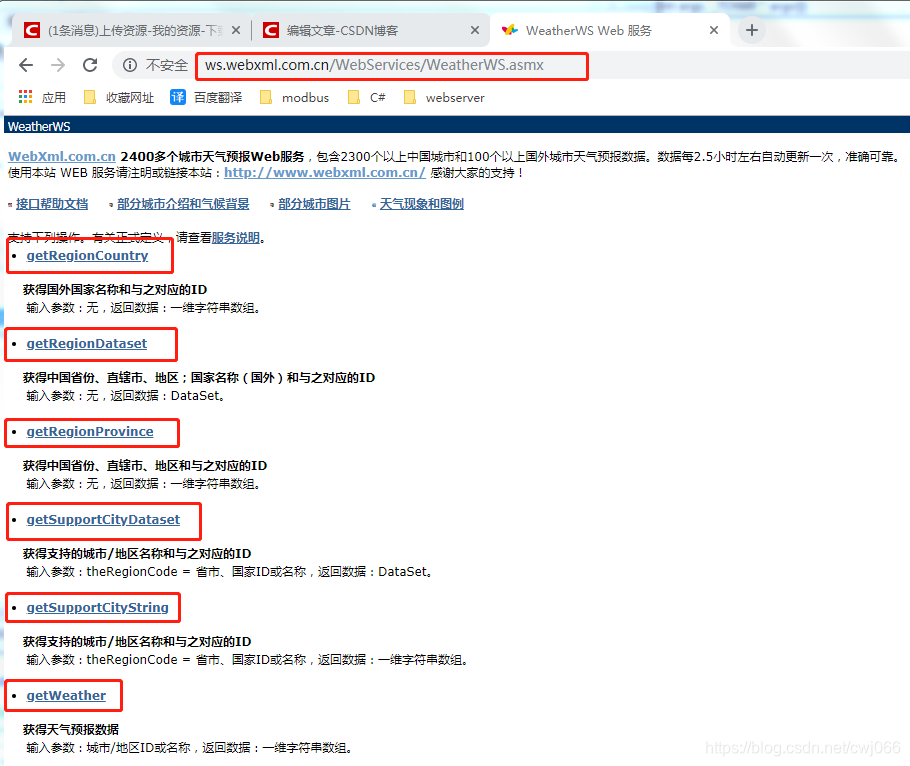The height and width of the screenshot is (766, 910).
Task: Open the 部分城市介绍和气候背景 link
Action: coord(183,204)
